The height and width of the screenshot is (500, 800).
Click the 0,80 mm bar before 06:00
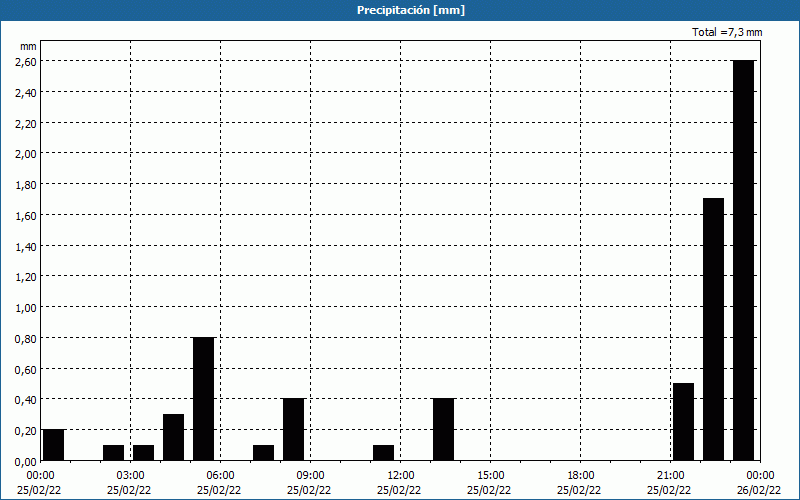(204, 399)
